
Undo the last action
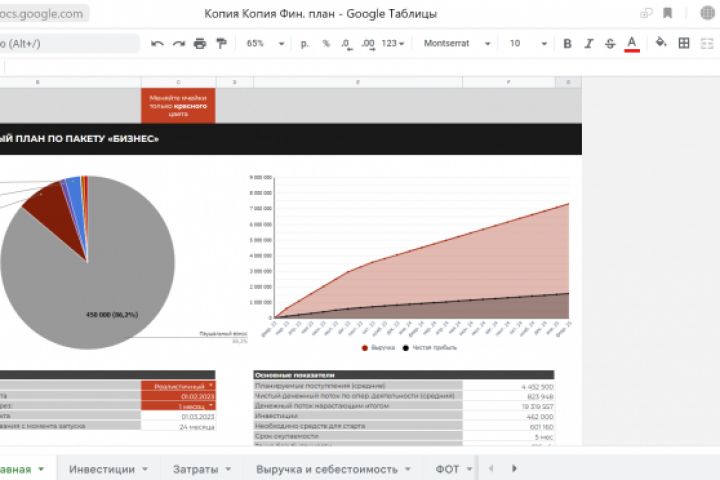click(x=157, y=44)
